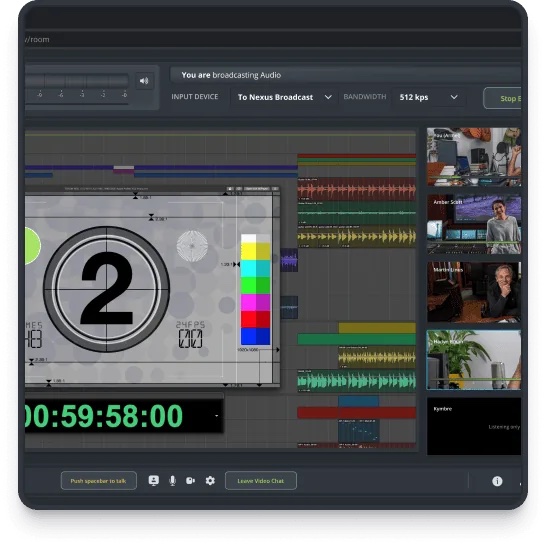
Task: Click the BANDWIDTH label
Action: (x=365, y=97)
